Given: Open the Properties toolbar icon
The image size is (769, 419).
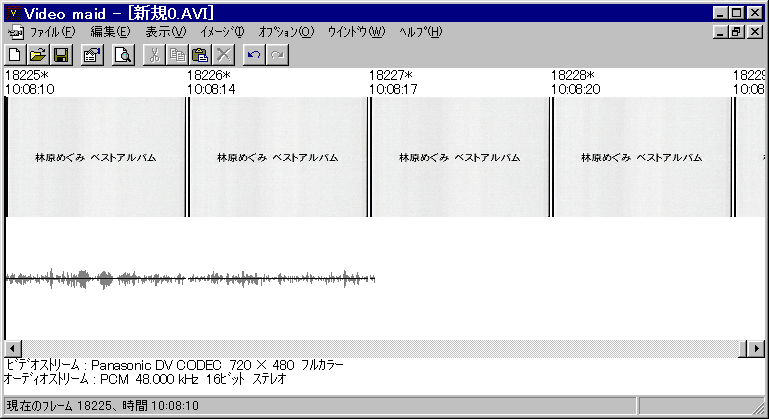Looking at the screenshot, I should 91,55.
